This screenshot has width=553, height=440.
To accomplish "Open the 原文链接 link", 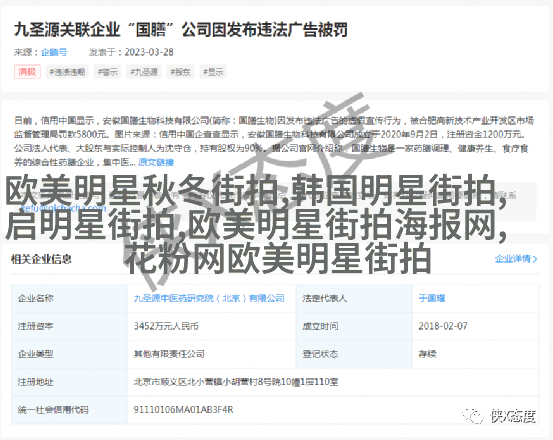I will click(x=156, y=162).
